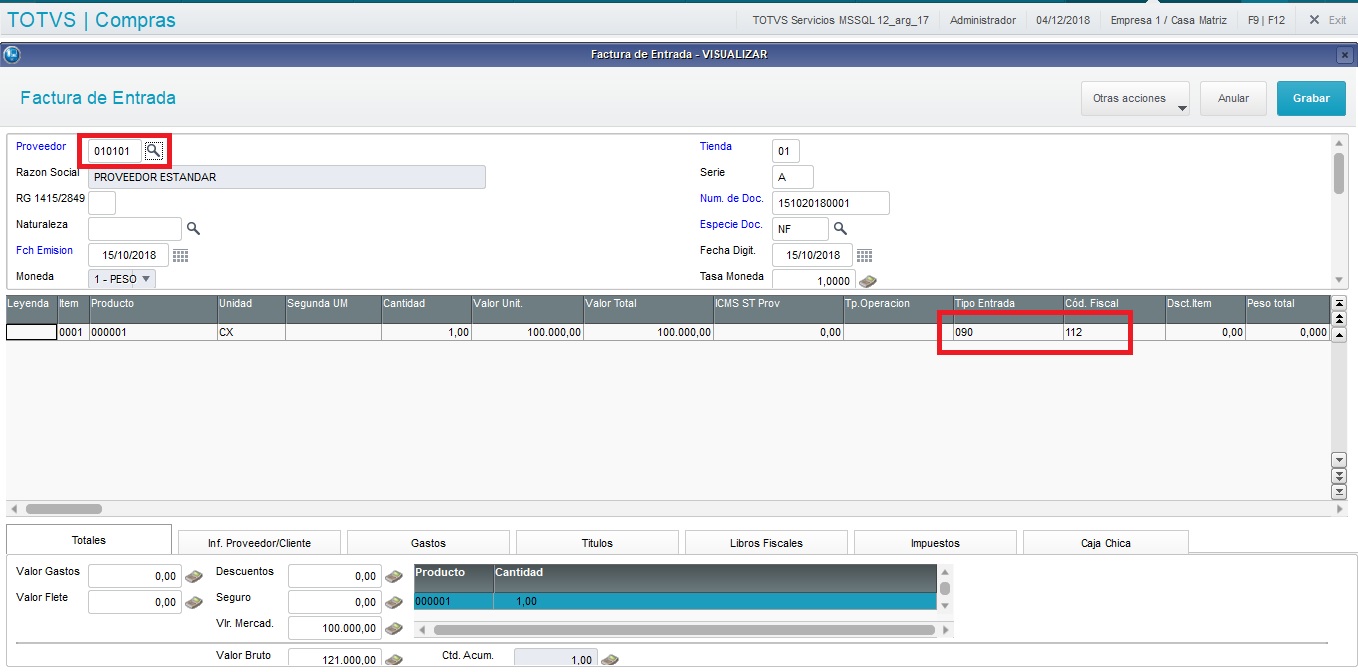The width and height of the screenshot is (1358, 672).
Task: Click the Cód. Fiscal cell showing 112
Action: (1113, 332)
